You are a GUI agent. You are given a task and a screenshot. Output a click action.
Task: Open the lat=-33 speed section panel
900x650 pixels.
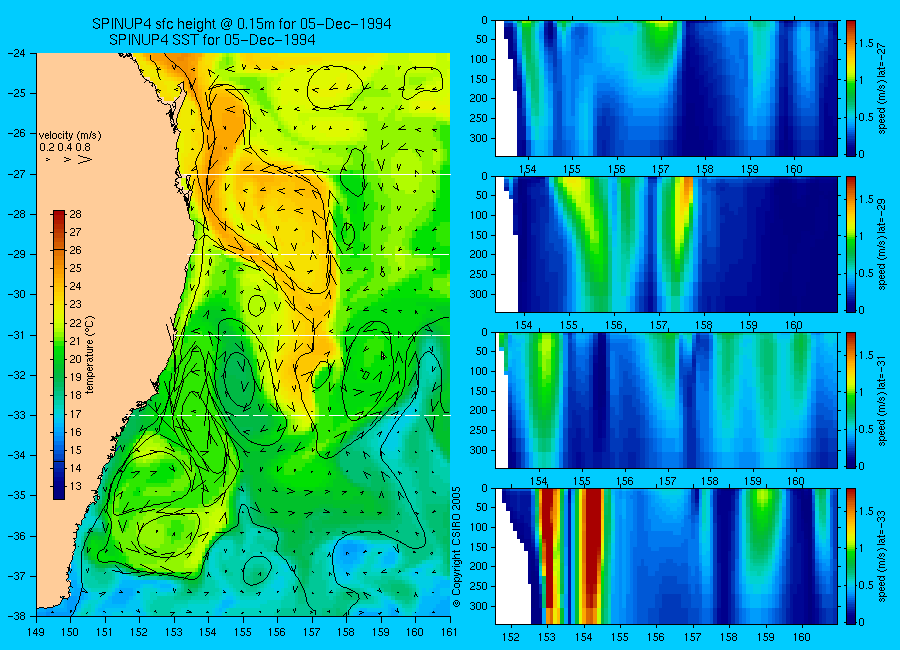(x=666, y=556)
